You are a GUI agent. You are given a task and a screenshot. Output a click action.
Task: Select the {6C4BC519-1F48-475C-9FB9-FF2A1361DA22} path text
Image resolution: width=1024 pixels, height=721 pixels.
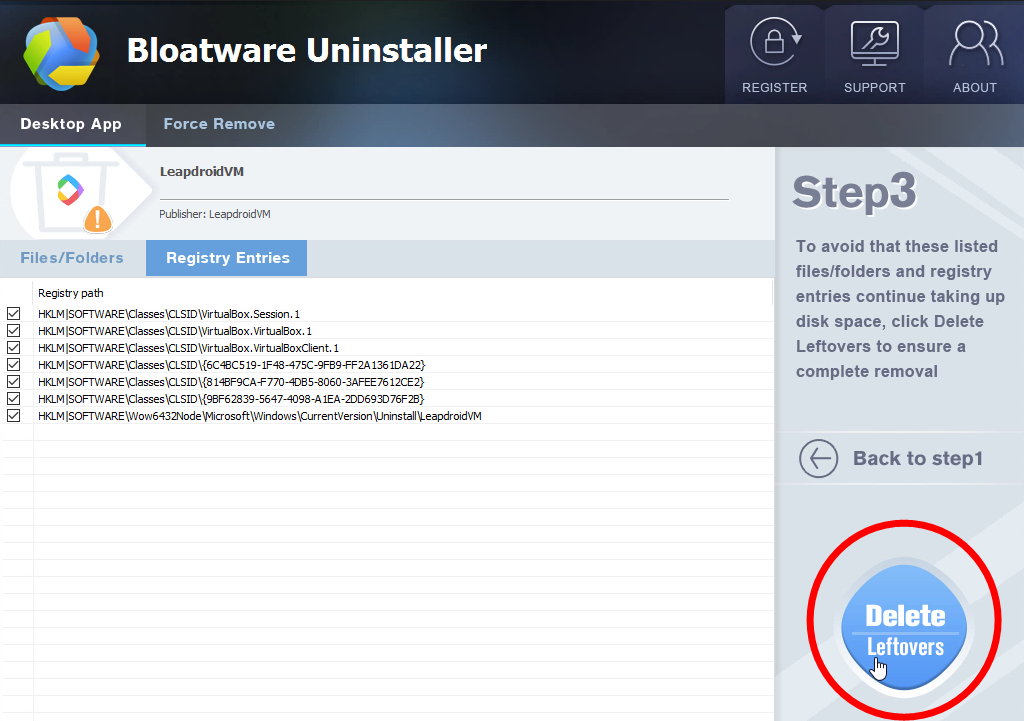[231, 365]
